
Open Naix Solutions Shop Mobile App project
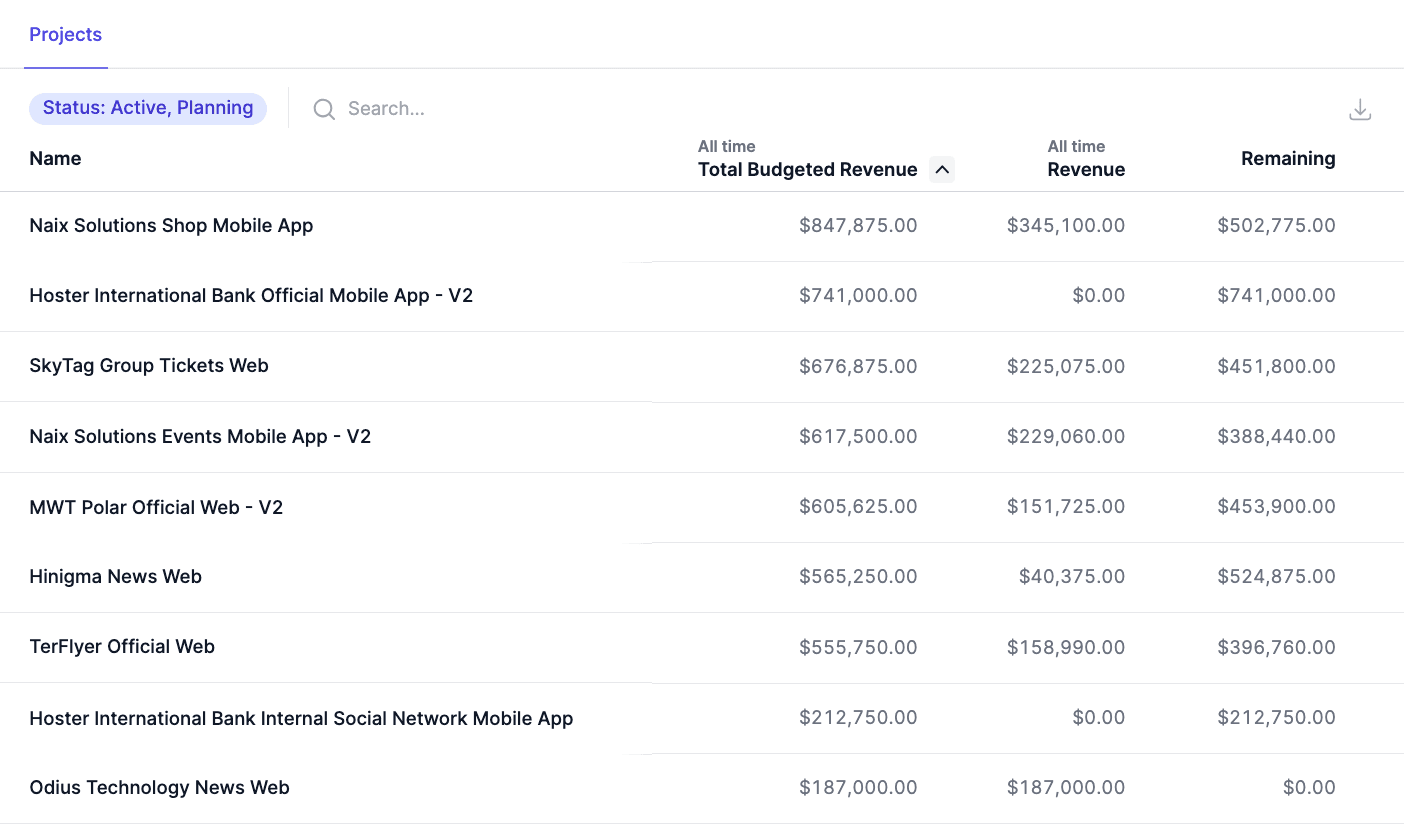172,226
